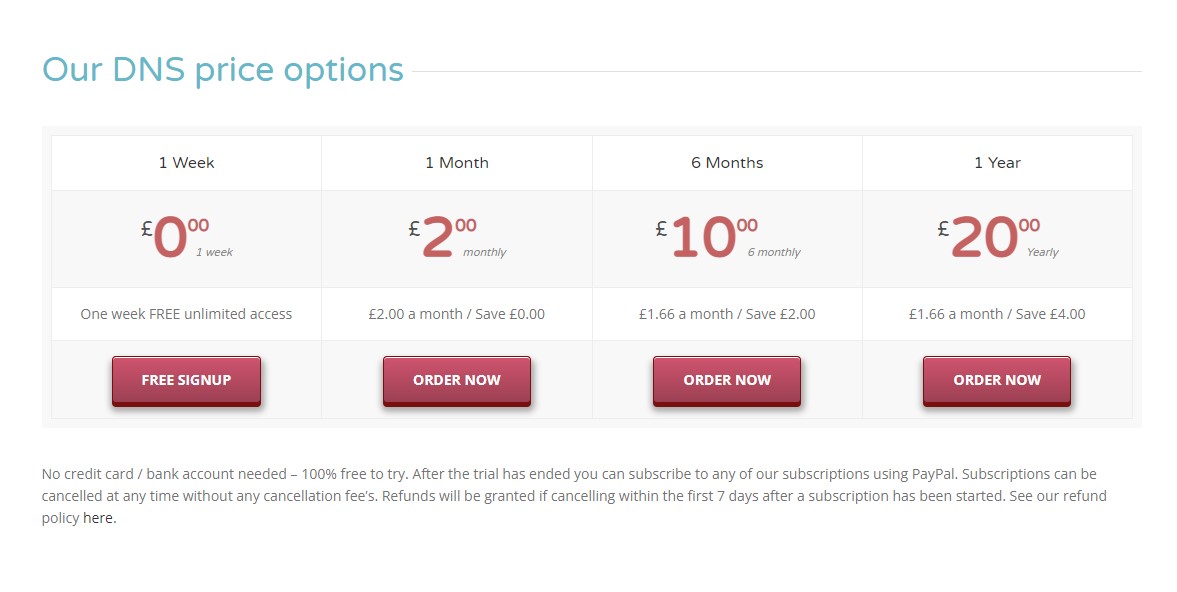This screenshot has width=1177, height=592.
Task: Click '£2.00 a month / Save £0.00' text
Action: tap(456, 314)
